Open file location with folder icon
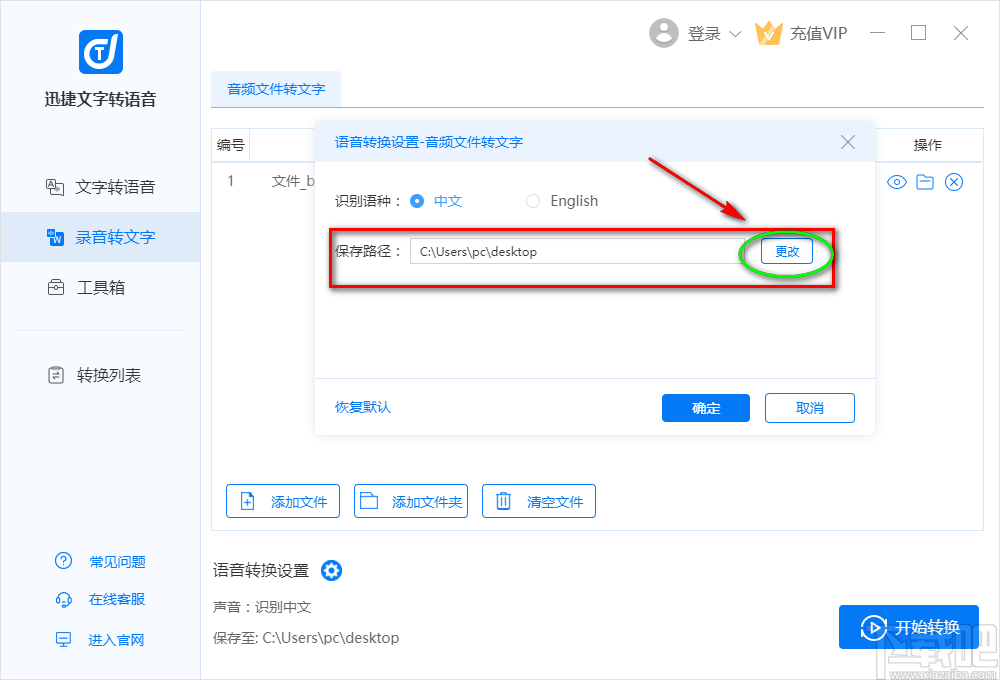Screen dimensions: 1000x680 point(925,182)
